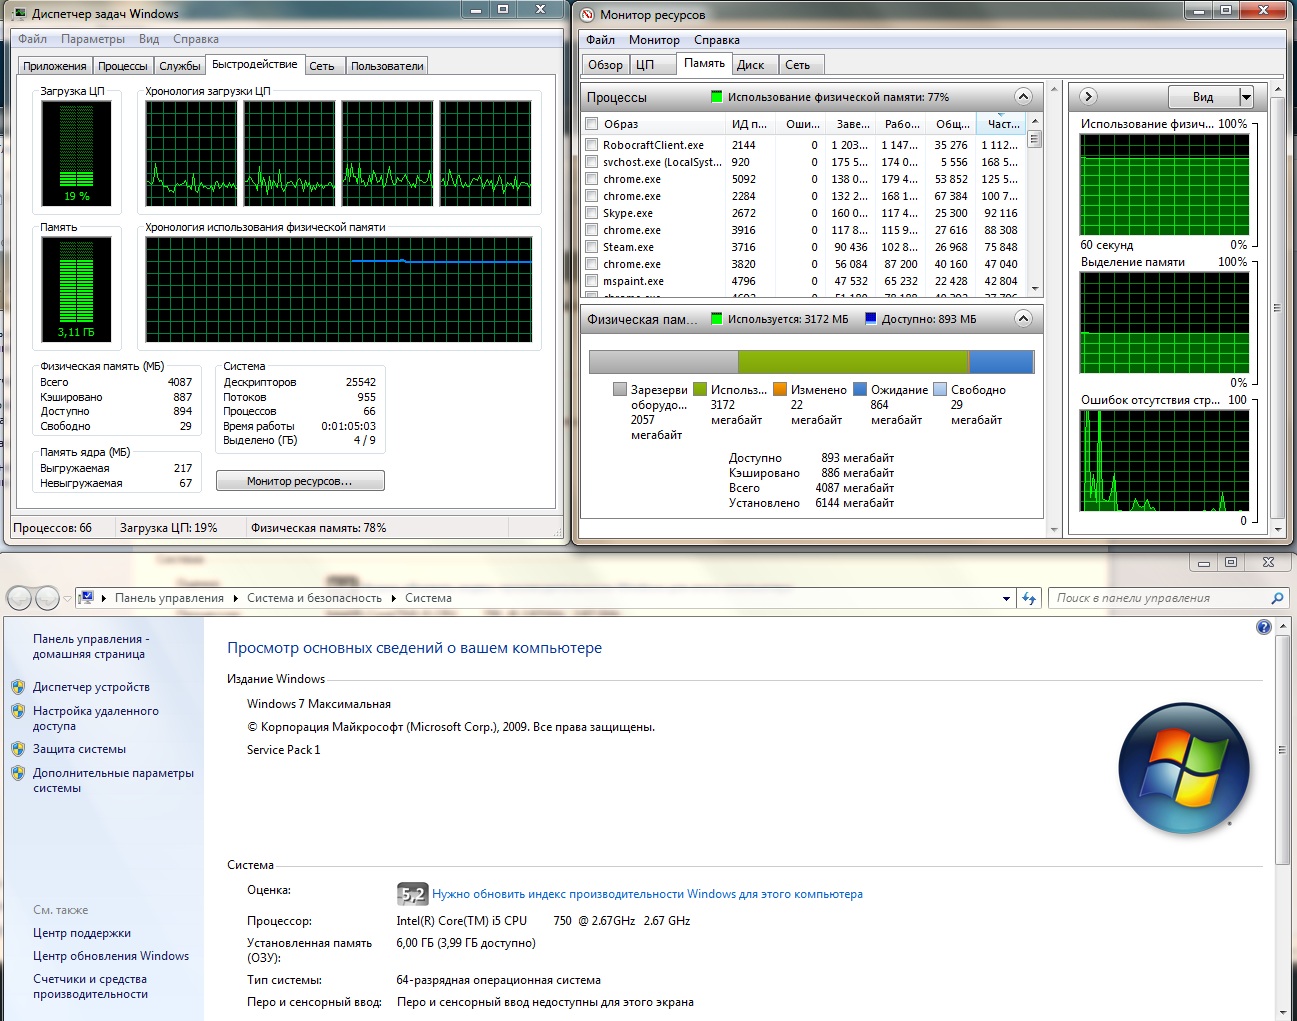The image size is (1297, 1021).
Task: Click the process list vertical scrollbar
Action: pyautogui.click(x=1035, y=206)
